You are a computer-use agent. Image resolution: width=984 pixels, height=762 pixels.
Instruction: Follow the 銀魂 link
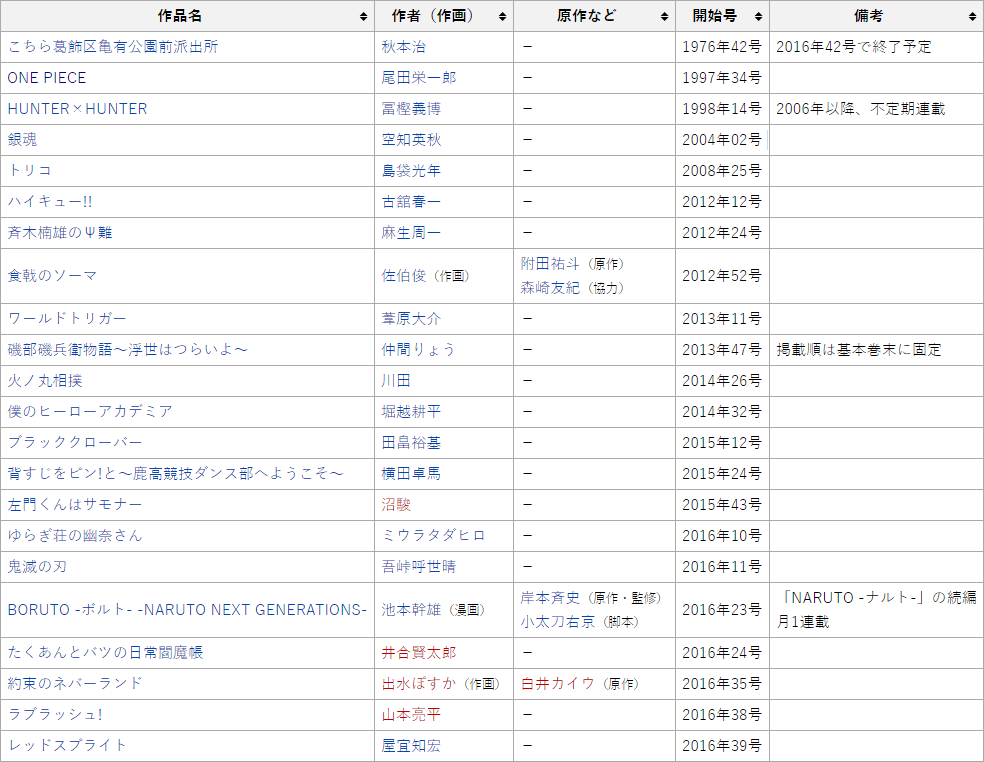23,140
